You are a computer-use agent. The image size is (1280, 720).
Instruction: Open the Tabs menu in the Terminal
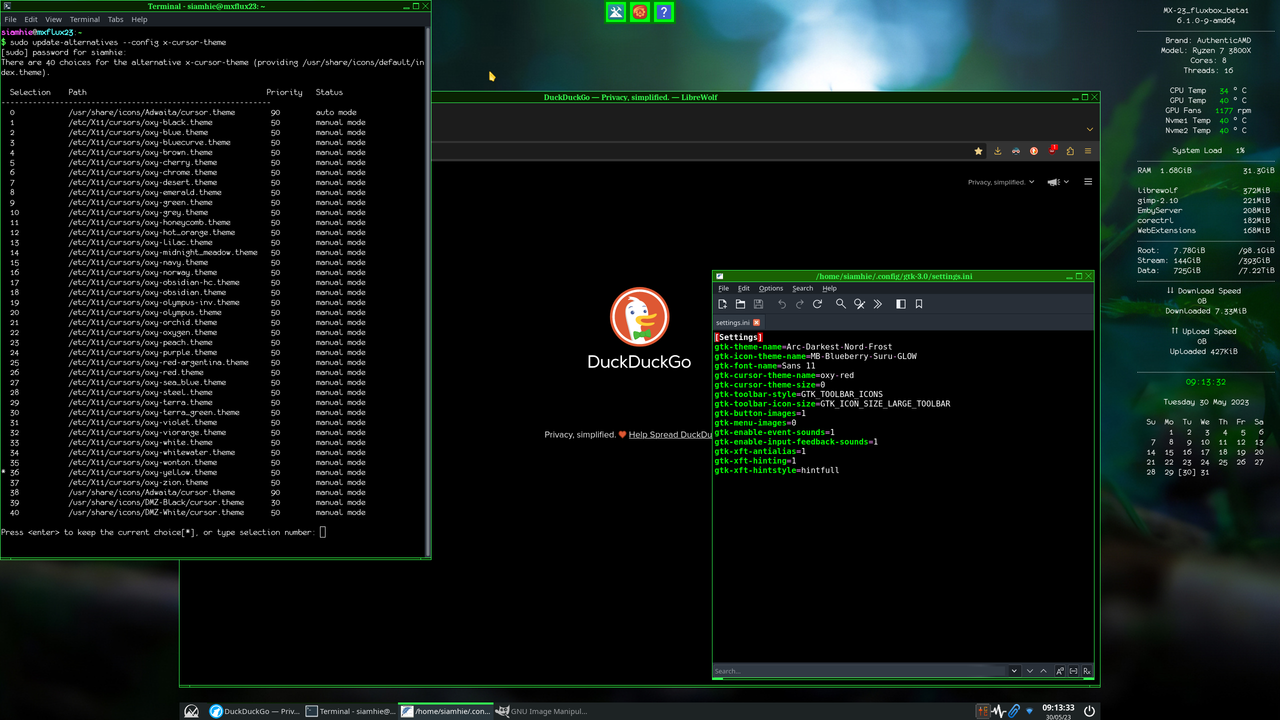(x=115, y=19)
